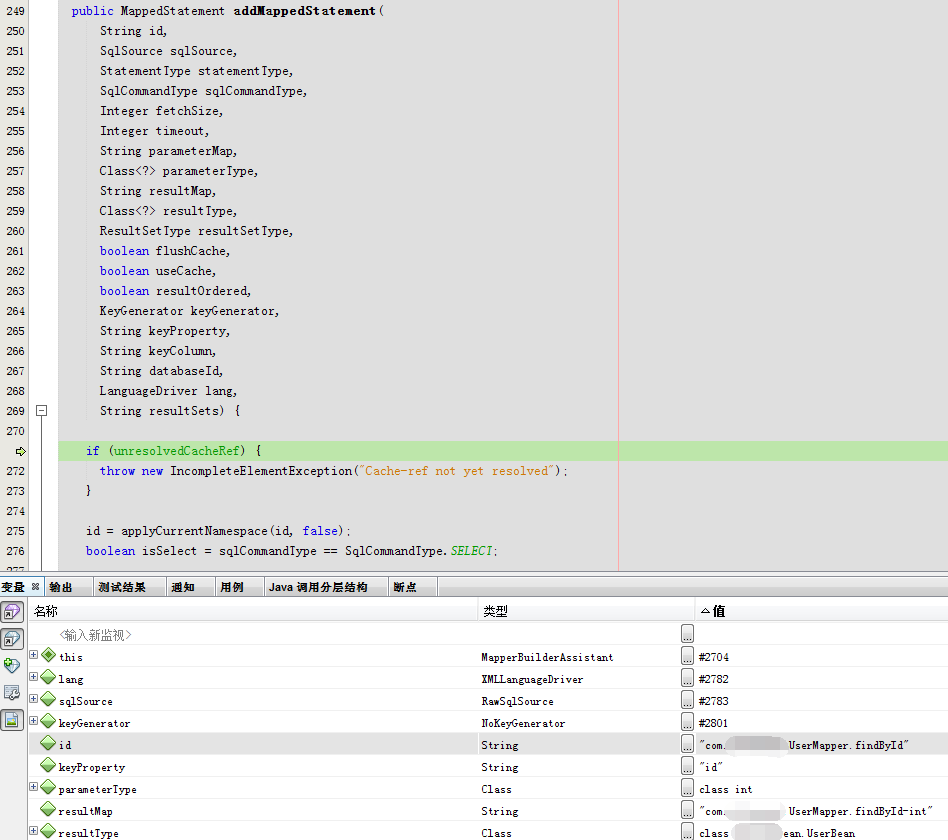Click the green diamond icon for keyProperty

click(x=48, y=765)
